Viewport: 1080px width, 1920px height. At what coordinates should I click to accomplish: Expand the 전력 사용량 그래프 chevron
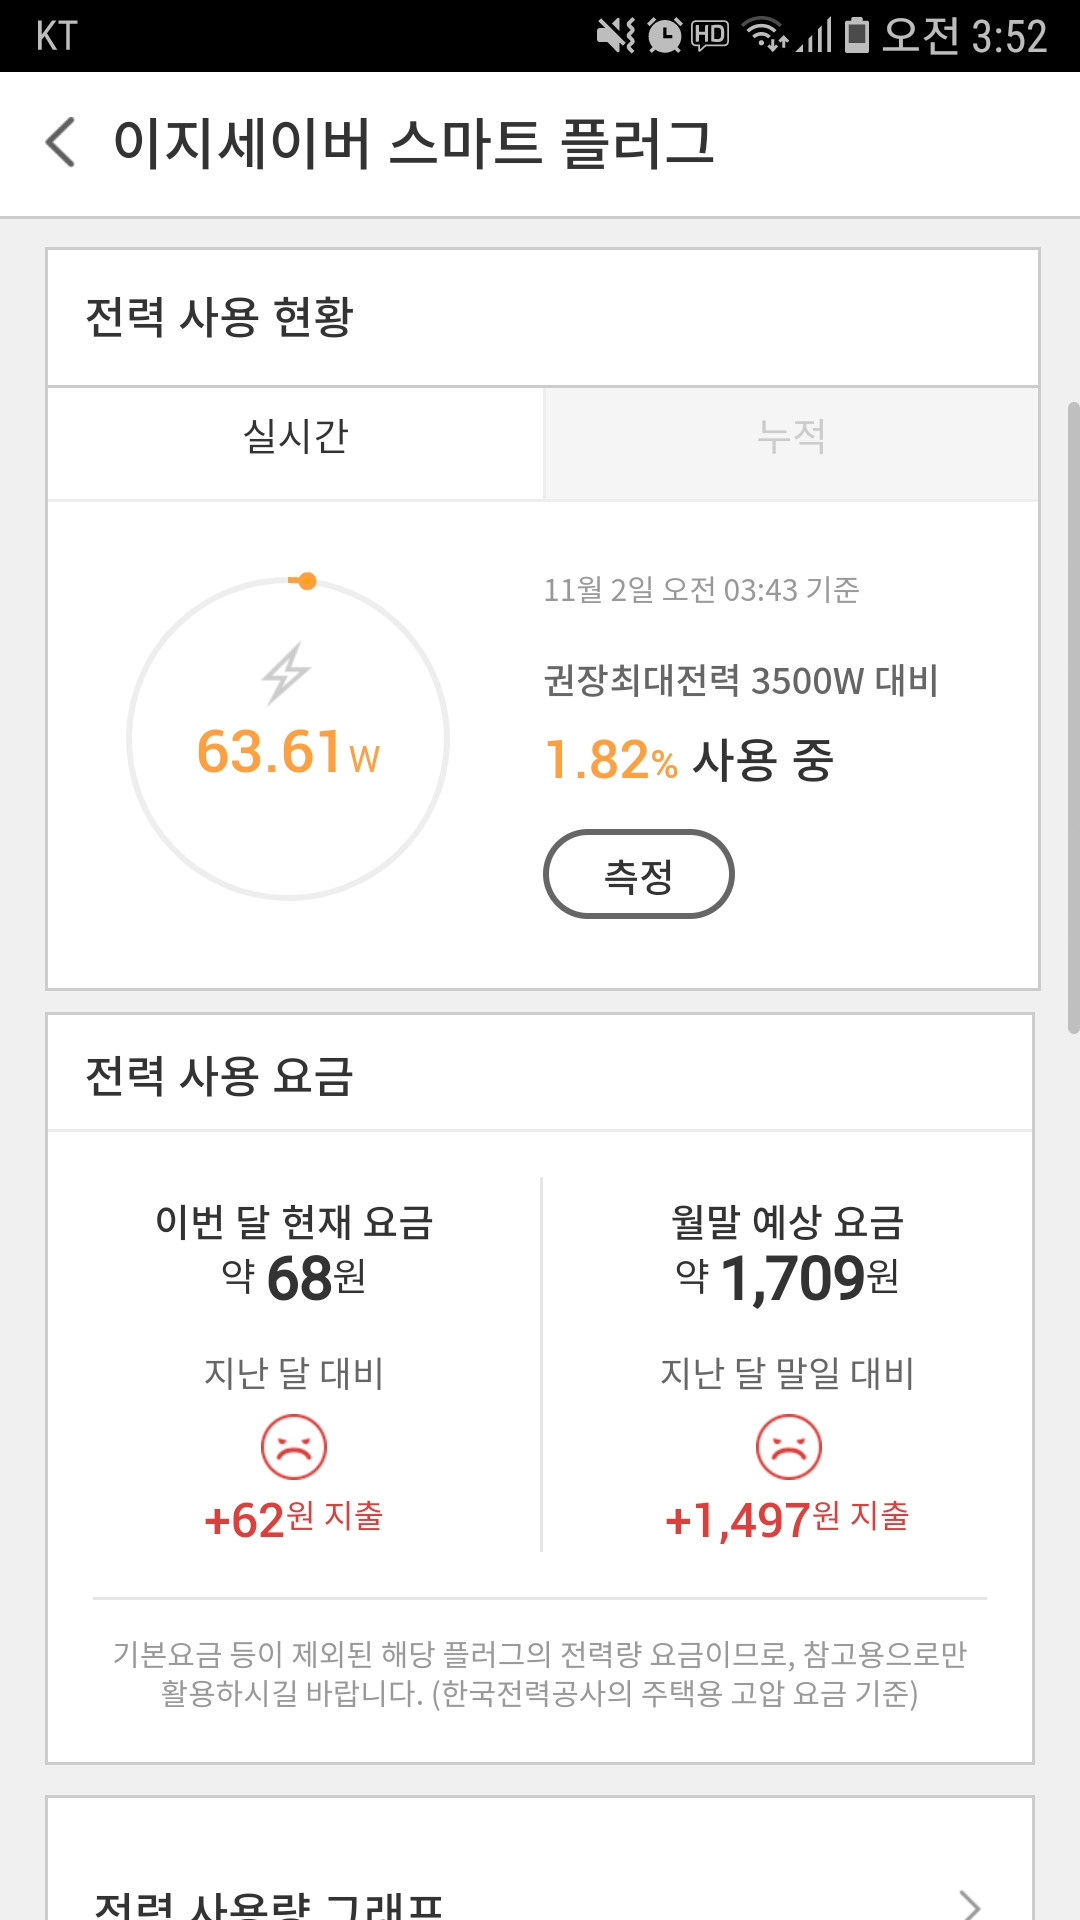click(x=969, y=1904)
